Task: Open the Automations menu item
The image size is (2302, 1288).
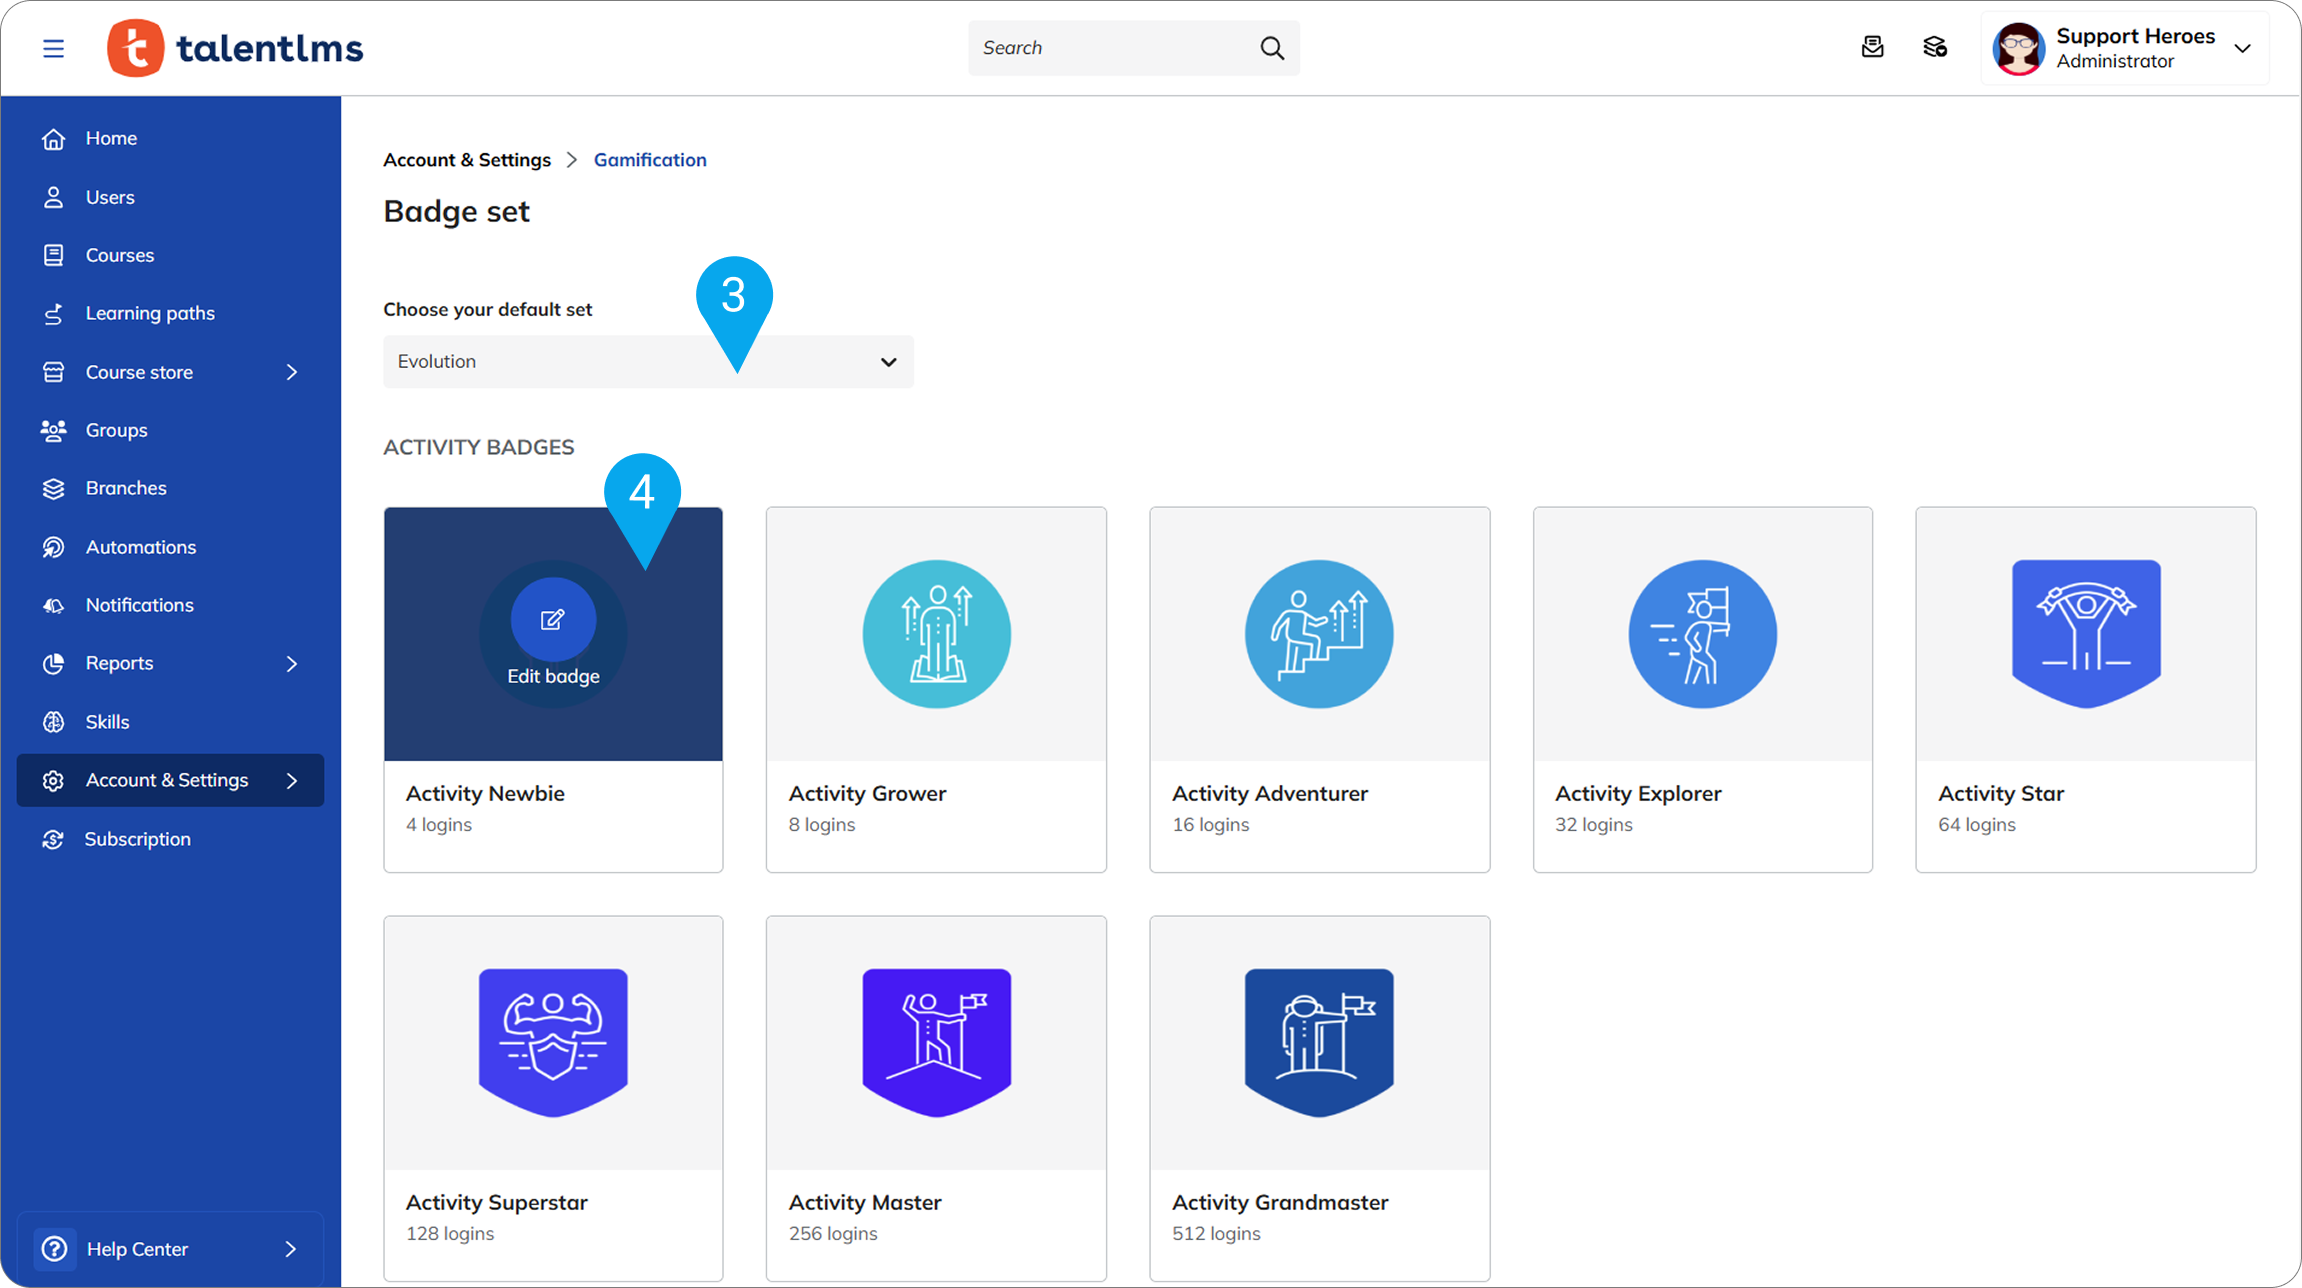Action: (x=140, y=547)
